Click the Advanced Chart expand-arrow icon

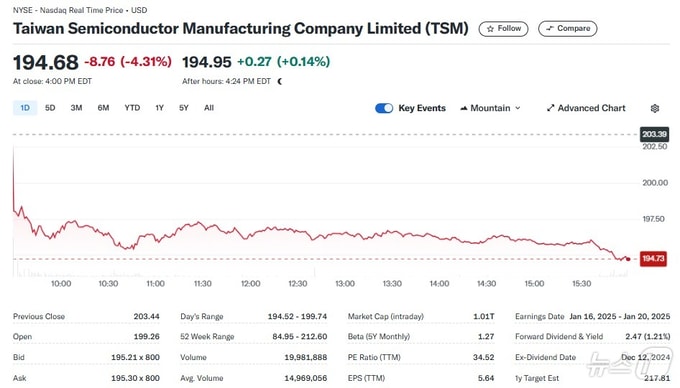550,108
